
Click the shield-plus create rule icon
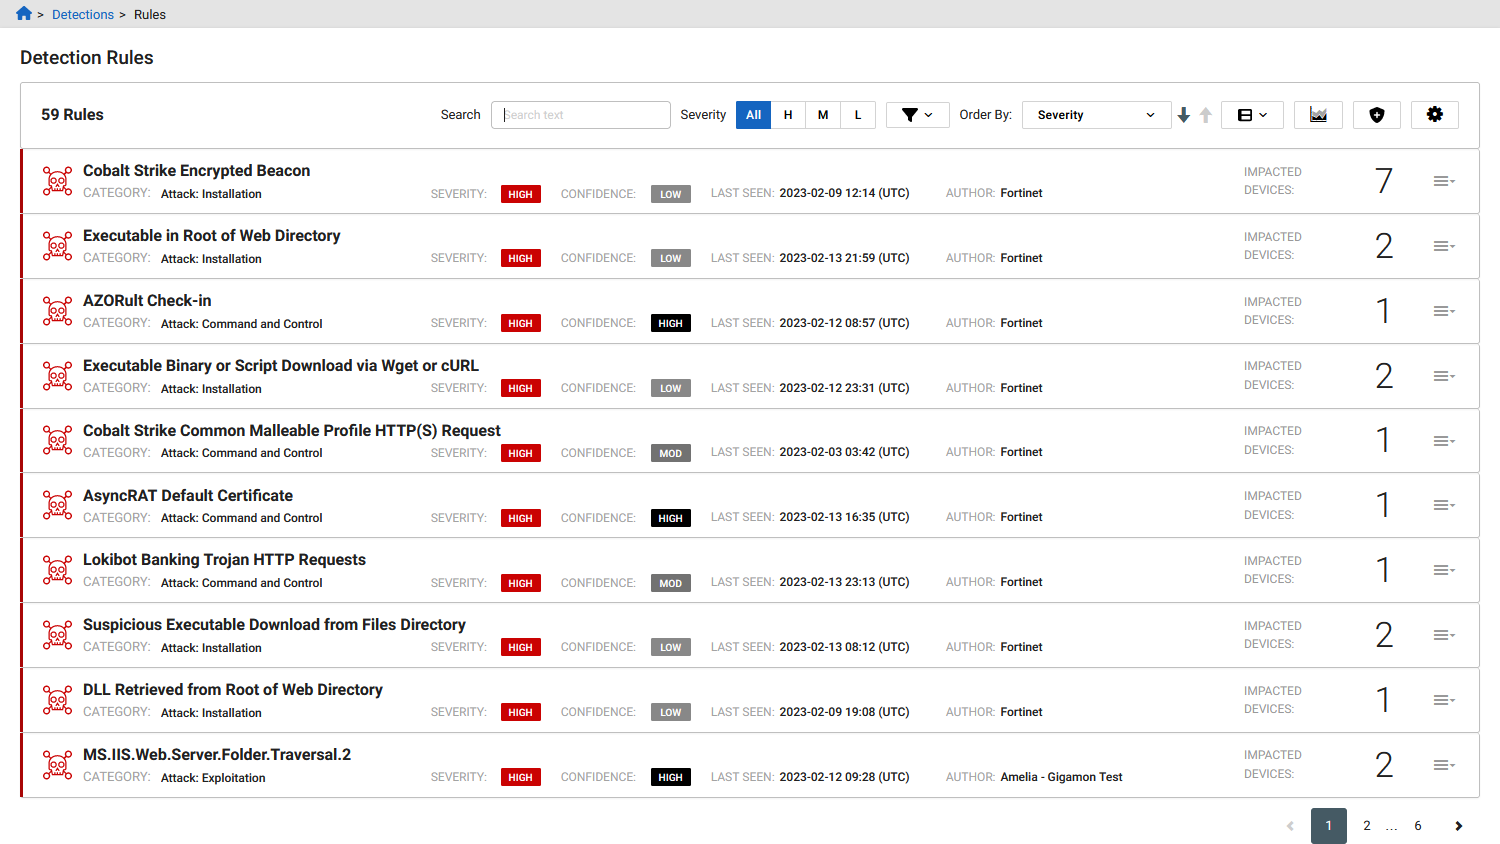click(1377, 114)
